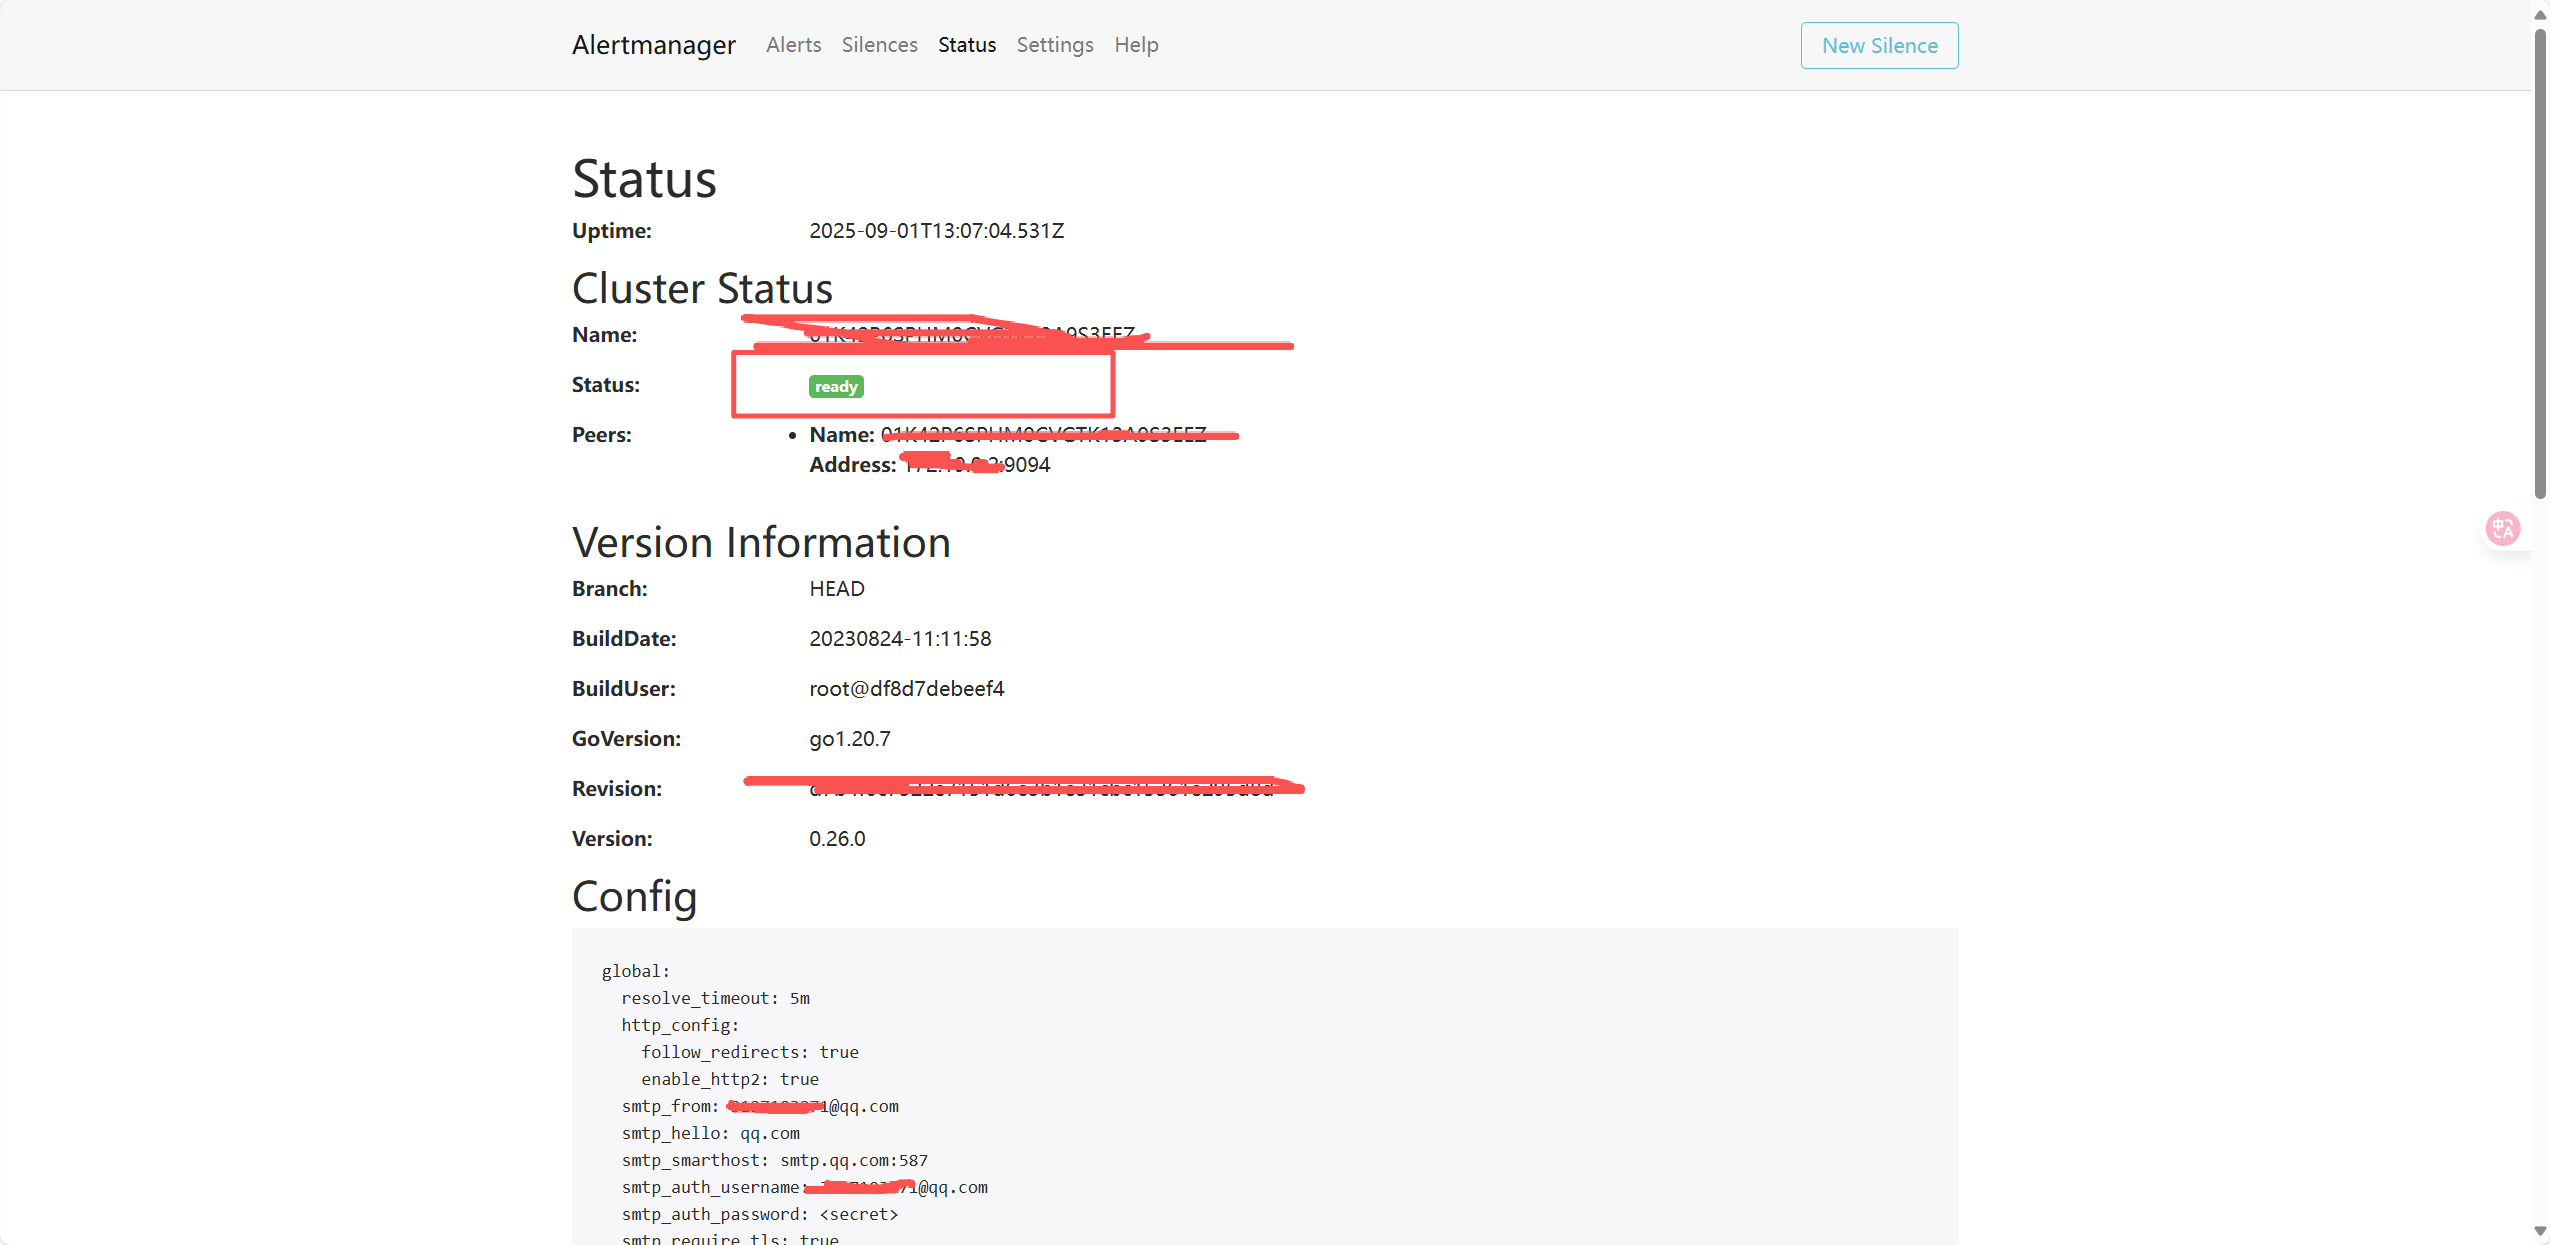Click the Version value 0.26.0
The image size is (2550, 1245).
837,839
